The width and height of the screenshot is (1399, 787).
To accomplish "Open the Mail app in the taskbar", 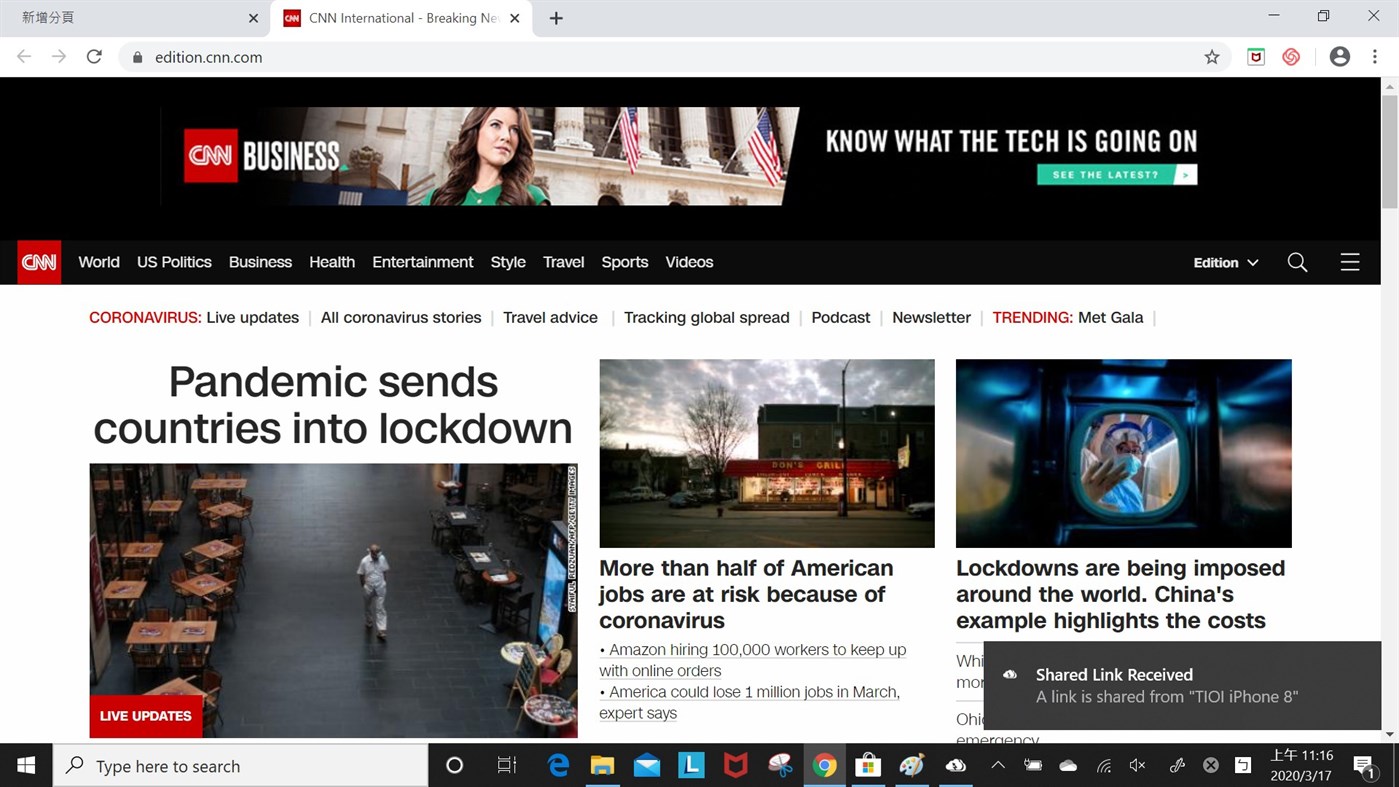I will tap(647, 766).
